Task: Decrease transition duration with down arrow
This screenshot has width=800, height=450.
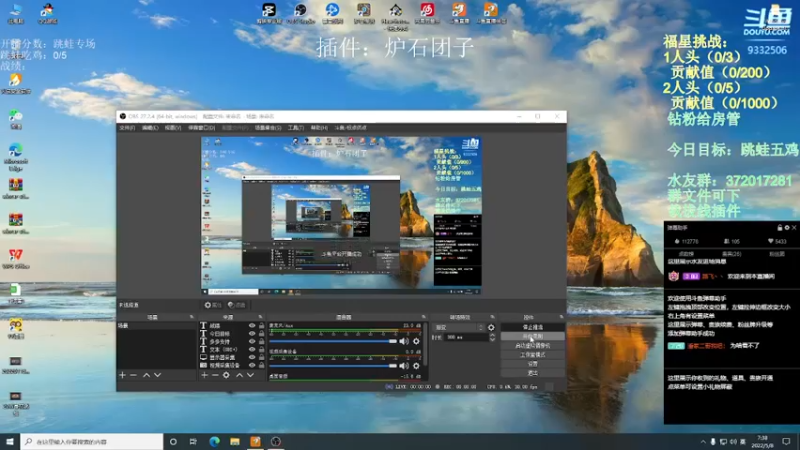Action: (492, 339)
